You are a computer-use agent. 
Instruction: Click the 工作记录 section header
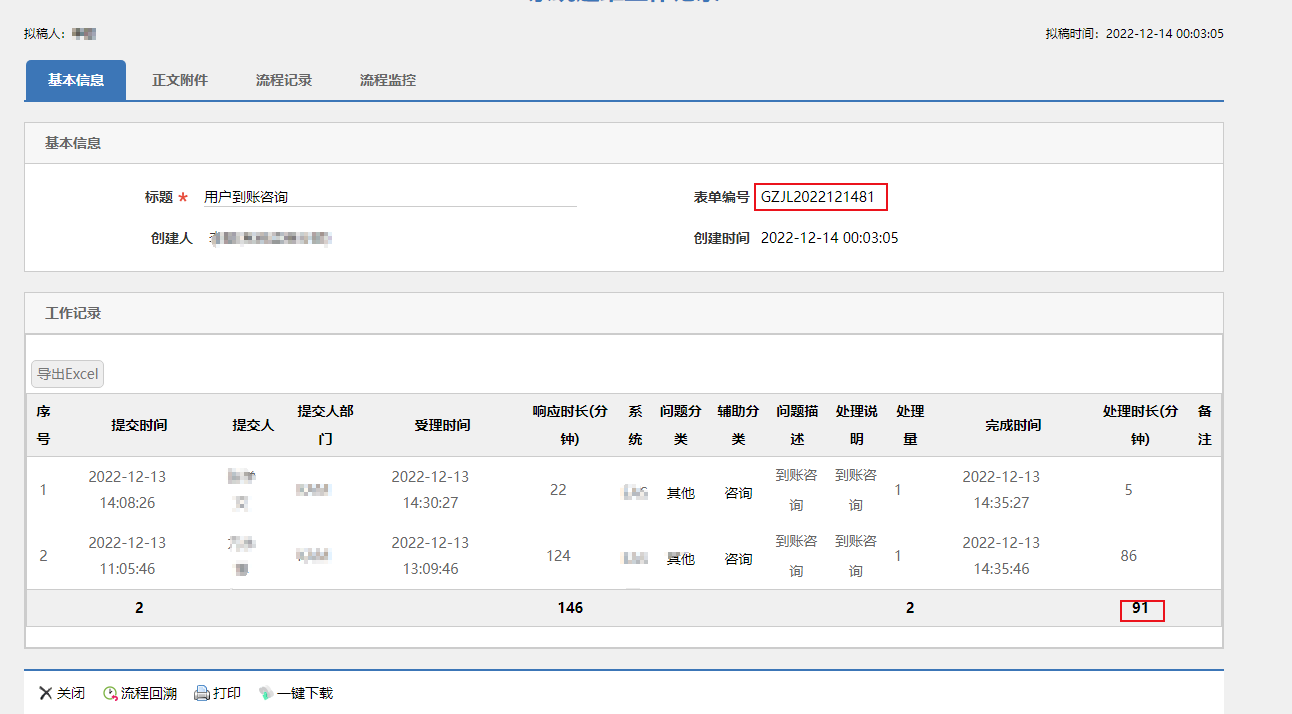[x=73, y=313]
